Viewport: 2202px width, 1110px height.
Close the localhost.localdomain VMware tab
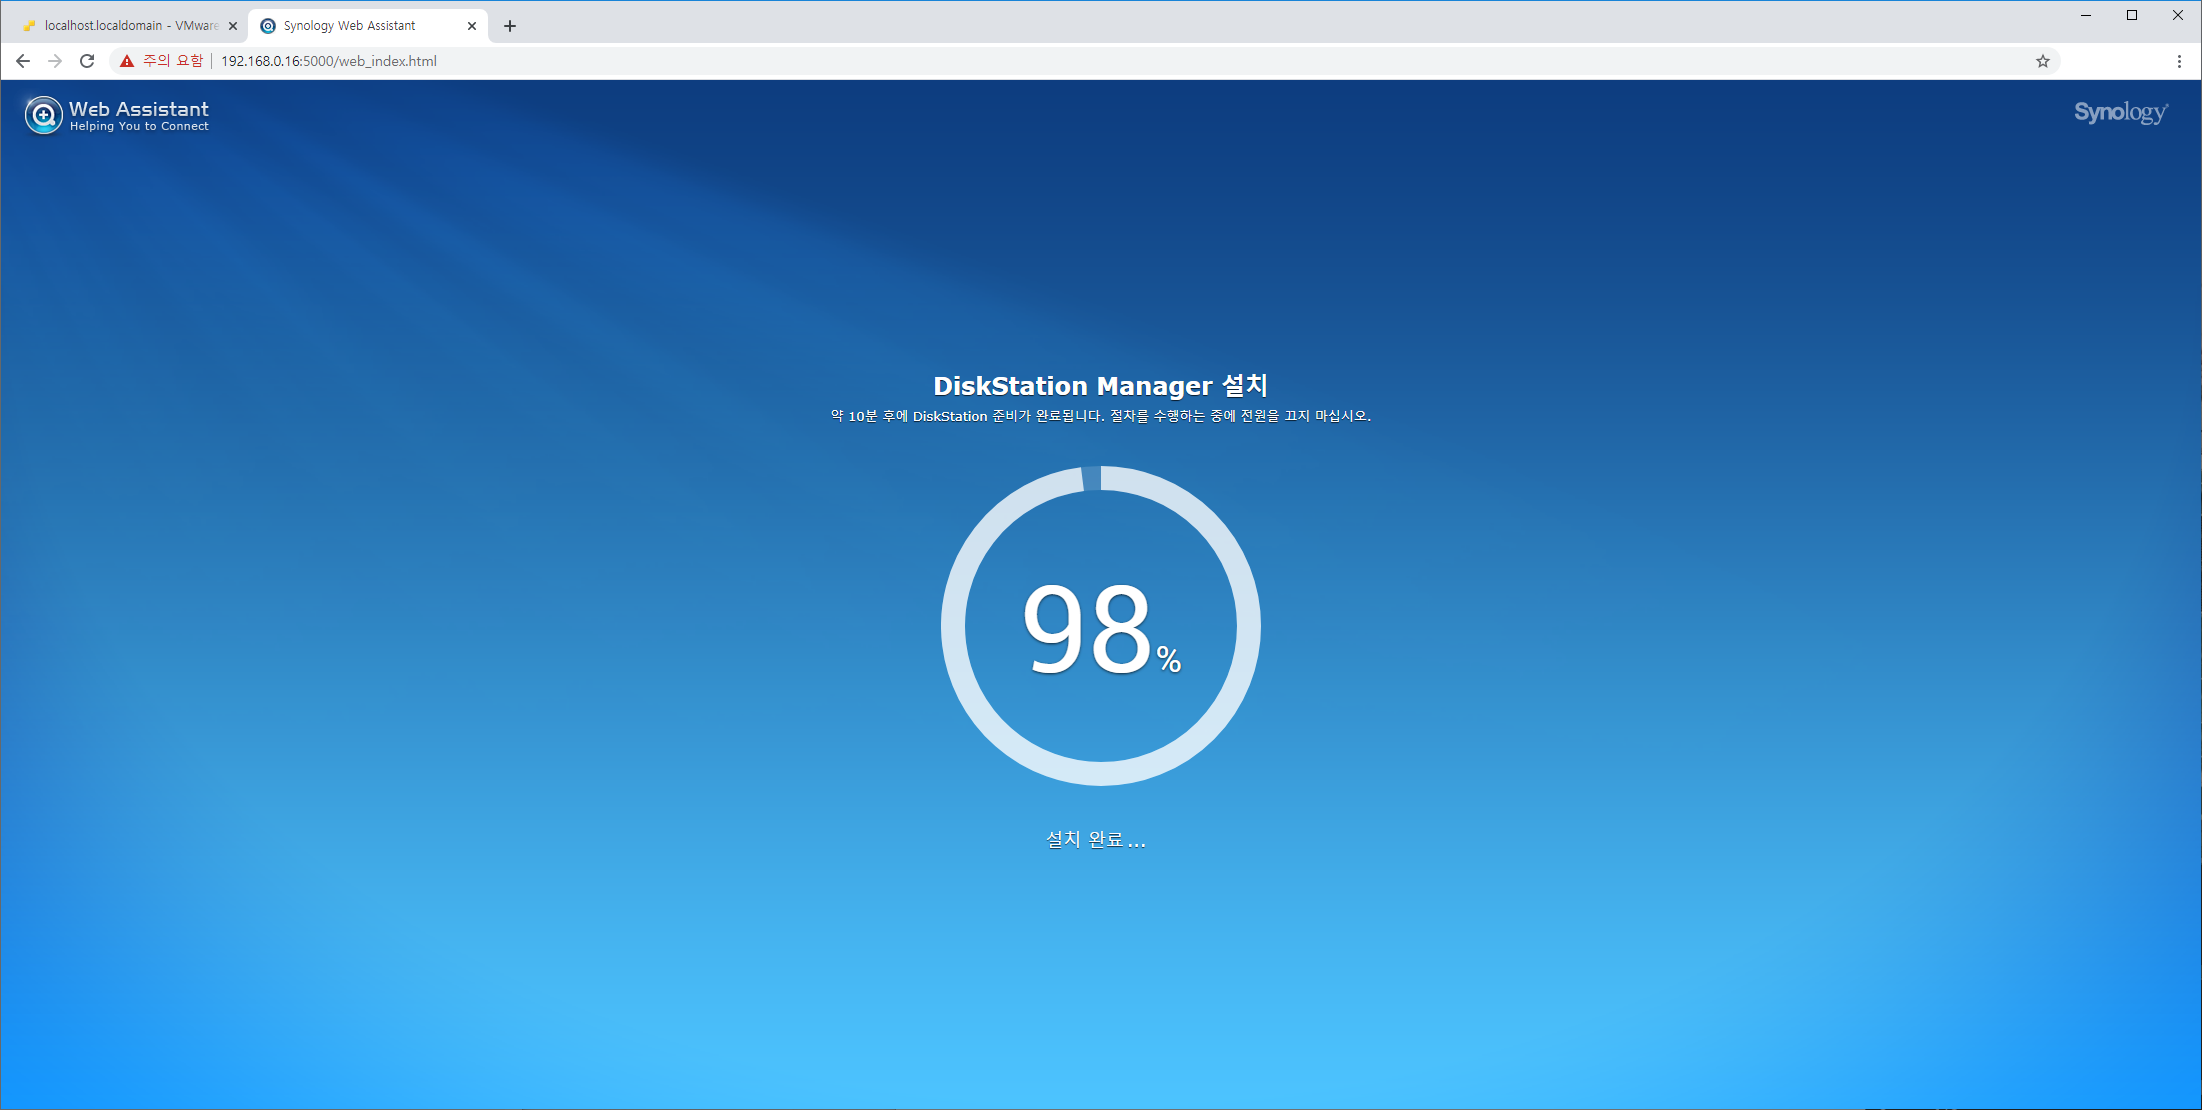[x=233, y=26]
